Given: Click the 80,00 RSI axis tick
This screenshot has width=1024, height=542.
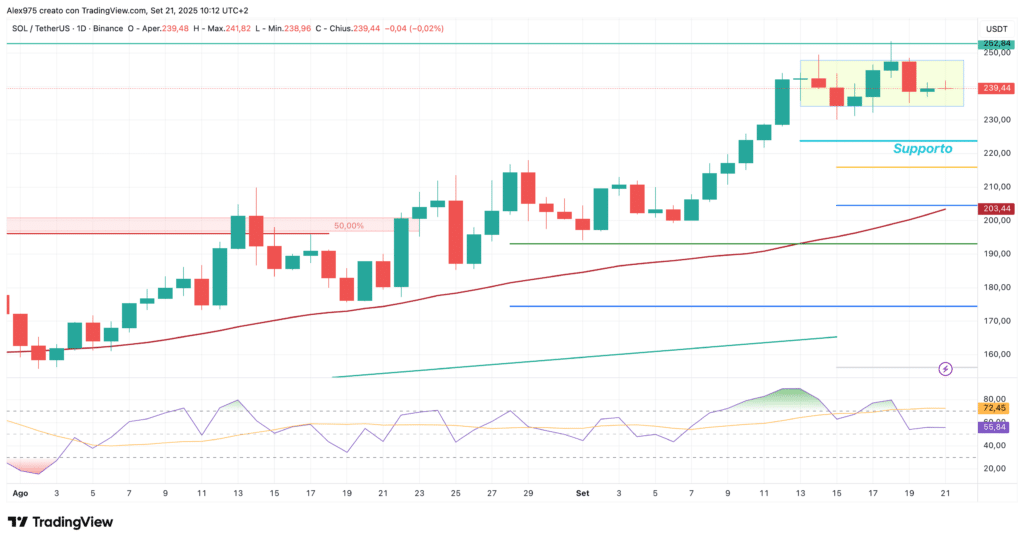Looking at the screenshot, I should [x=994, y=398].
